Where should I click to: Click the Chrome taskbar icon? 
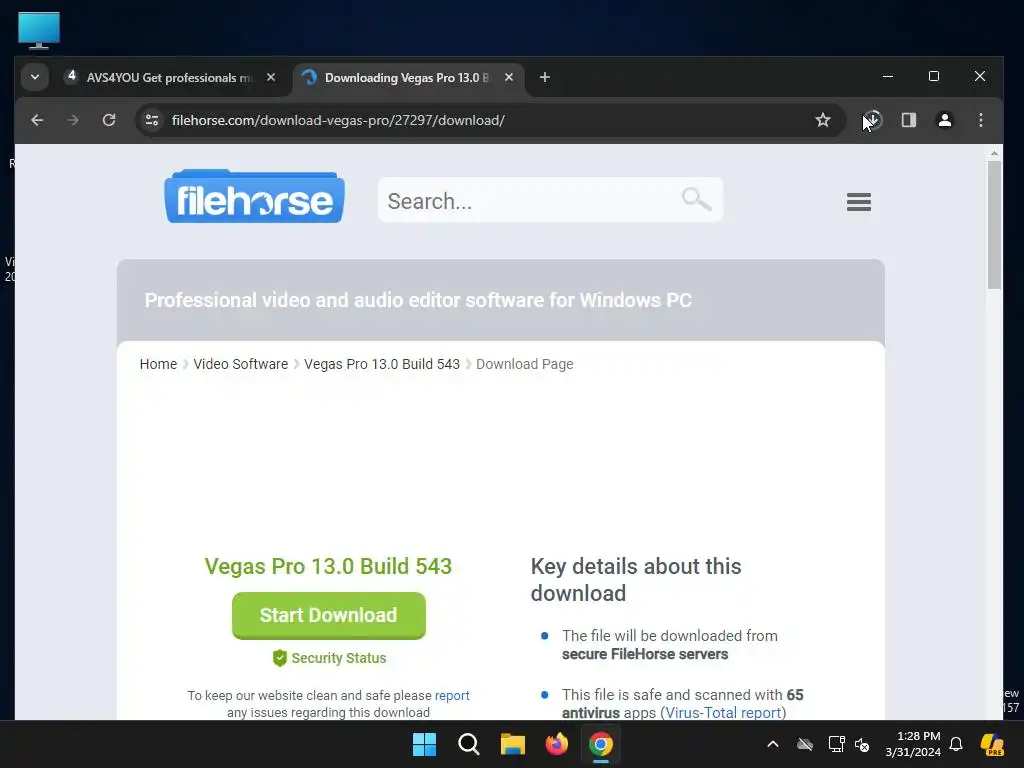pyautogui.click(x=601, y=744)
